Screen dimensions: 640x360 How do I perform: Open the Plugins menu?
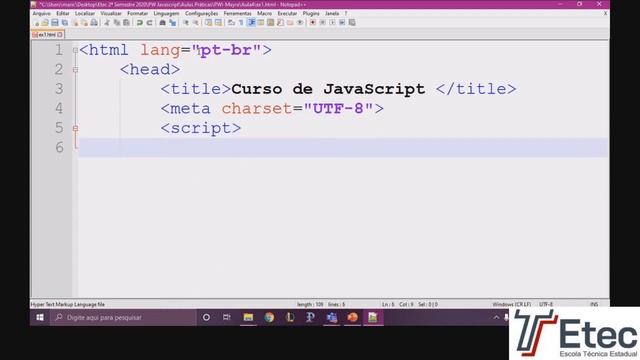(311, 13)
